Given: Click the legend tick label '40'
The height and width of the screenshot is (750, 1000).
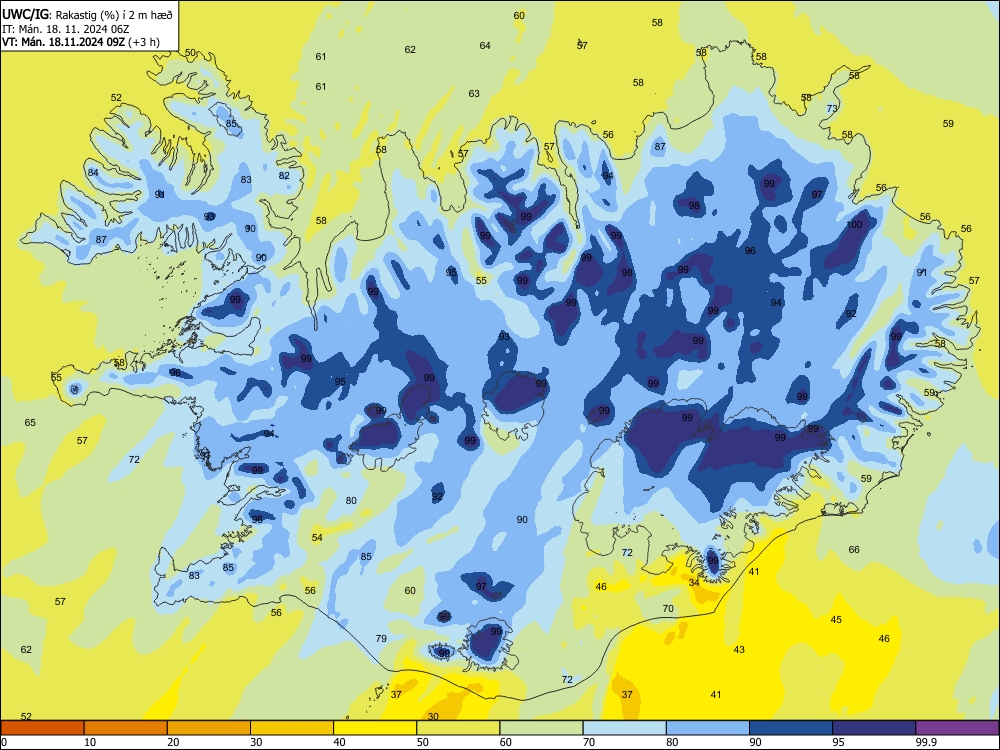Looking at the screenshot, I should coord(339,742).
